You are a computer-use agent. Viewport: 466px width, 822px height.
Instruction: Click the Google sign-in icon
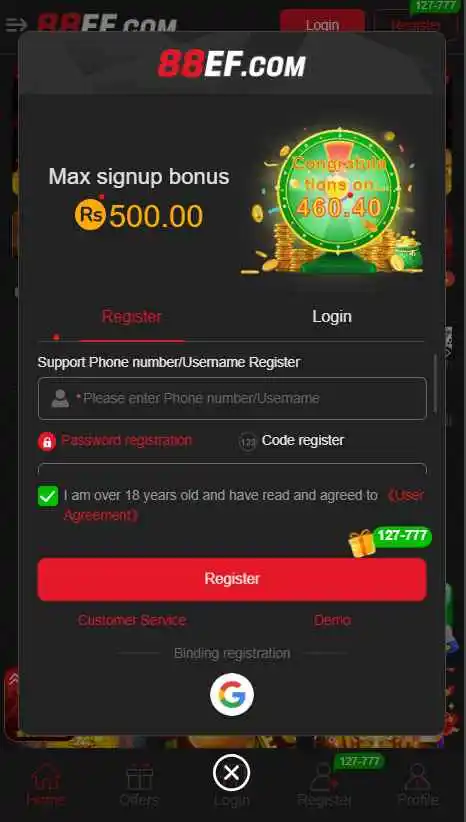(x=232, y=695)
